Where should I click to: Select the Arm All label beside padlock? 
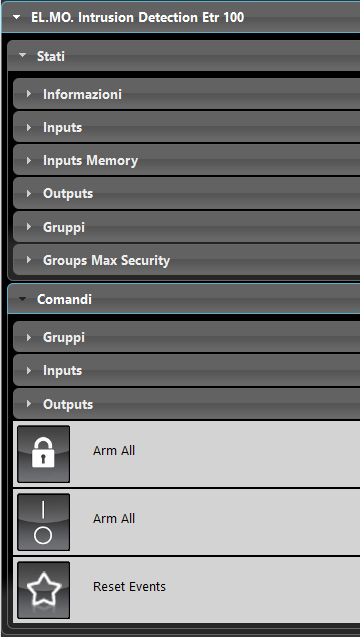(114, 451)
